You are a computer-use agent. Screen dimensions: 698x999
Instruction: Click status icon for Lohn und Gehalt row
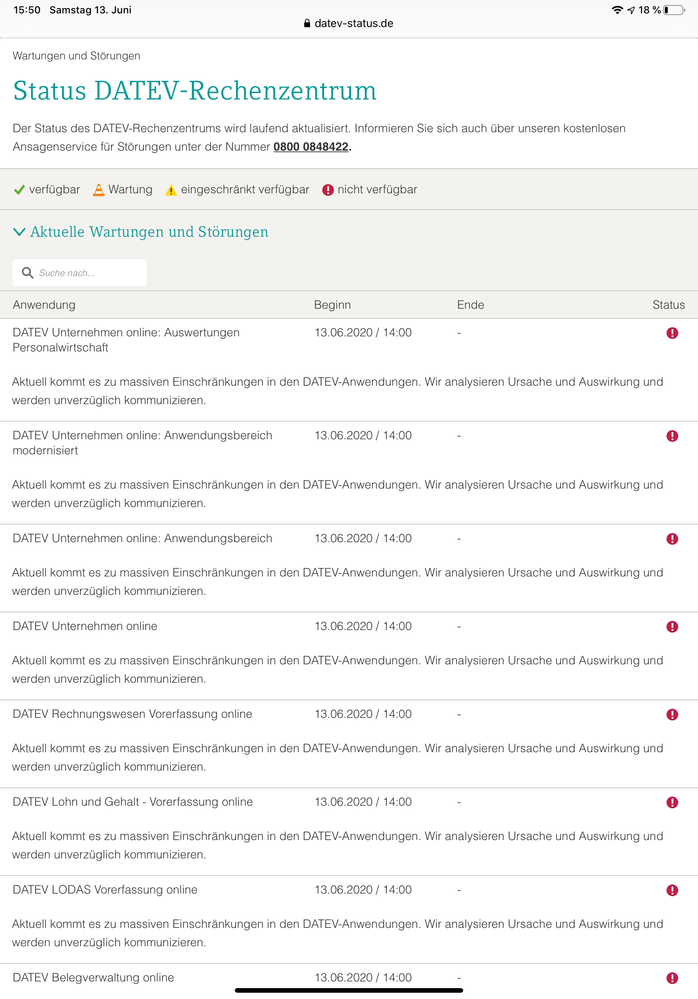pos(672,803)
